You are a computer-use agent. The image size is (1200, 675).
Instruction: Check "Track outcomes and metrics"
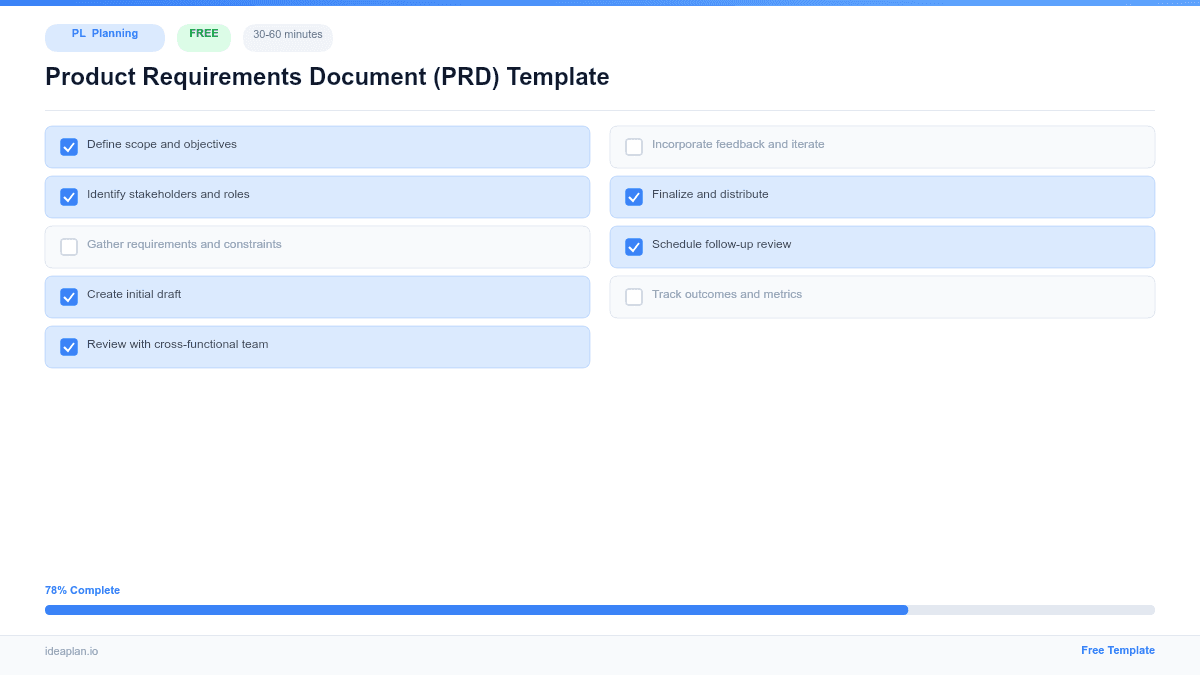click(633, 296)
